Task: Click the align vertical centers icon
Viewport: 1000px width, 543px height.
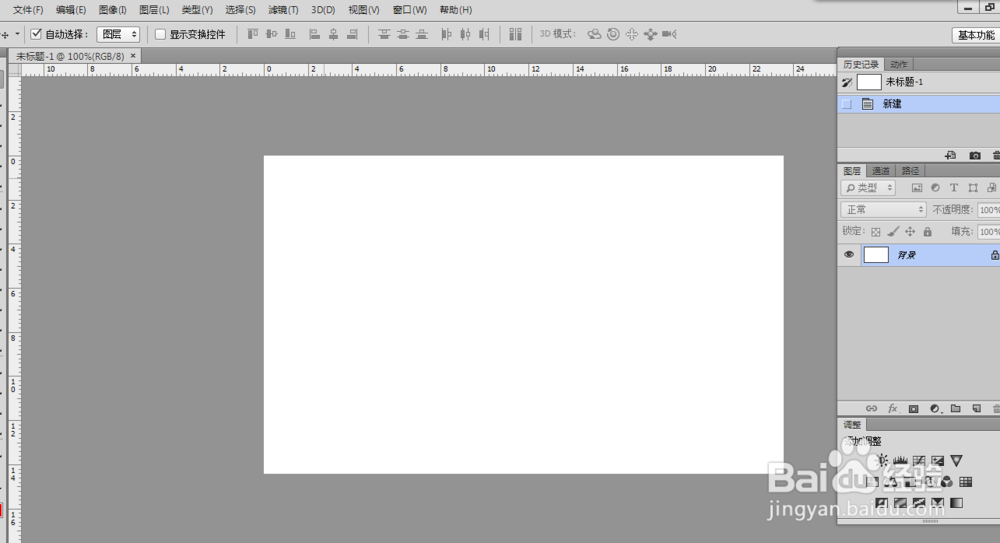Action: (272, 34)
